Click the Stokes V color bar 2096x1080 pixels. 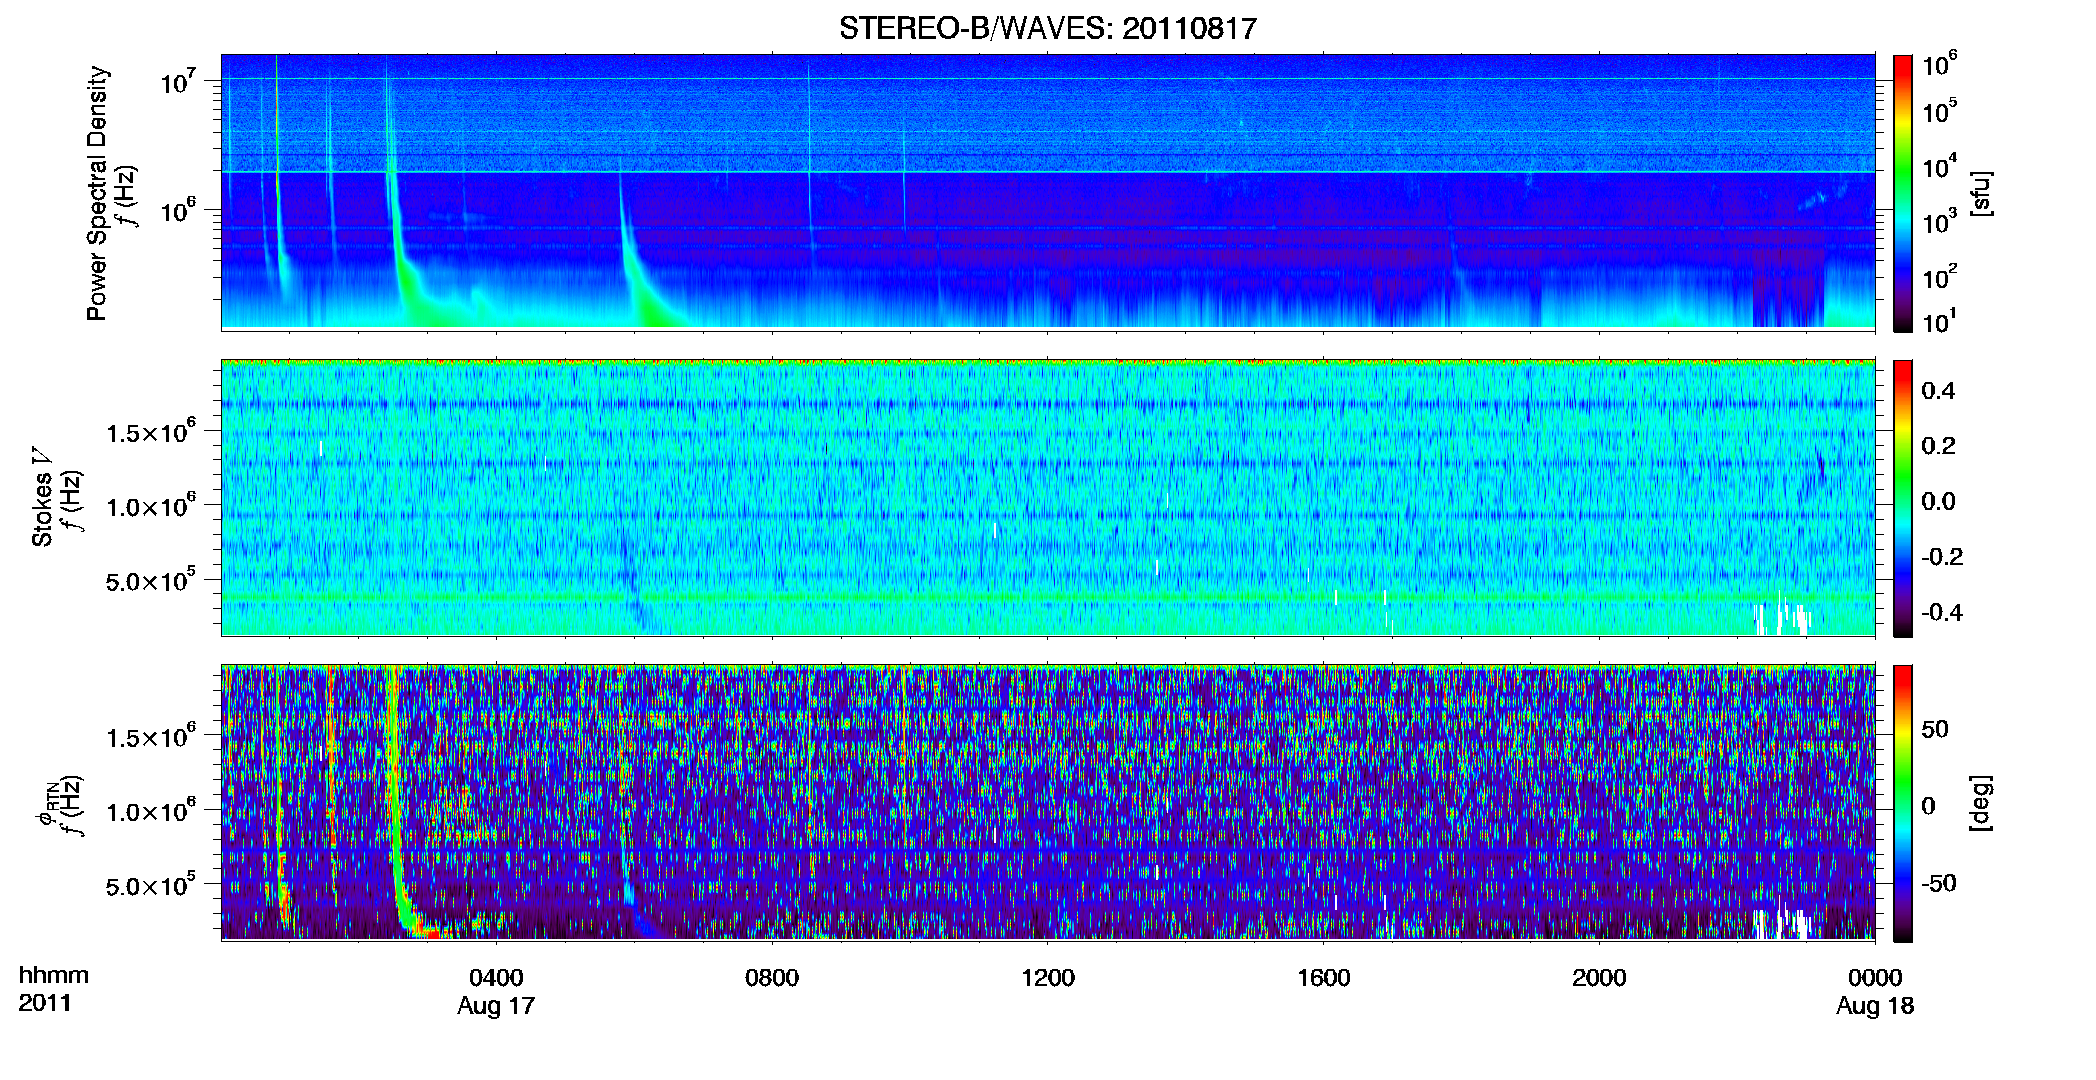pos(1903,498)
